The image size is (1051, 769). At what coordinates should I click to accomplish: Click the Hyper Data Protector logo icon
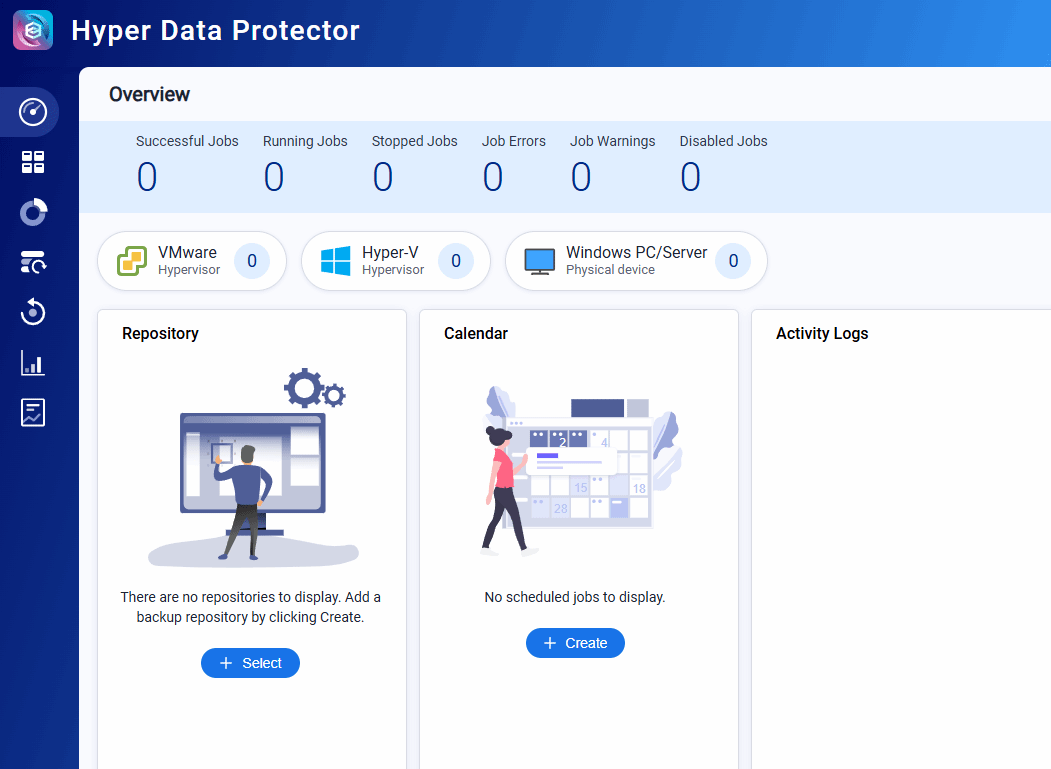tap(33, 30)
